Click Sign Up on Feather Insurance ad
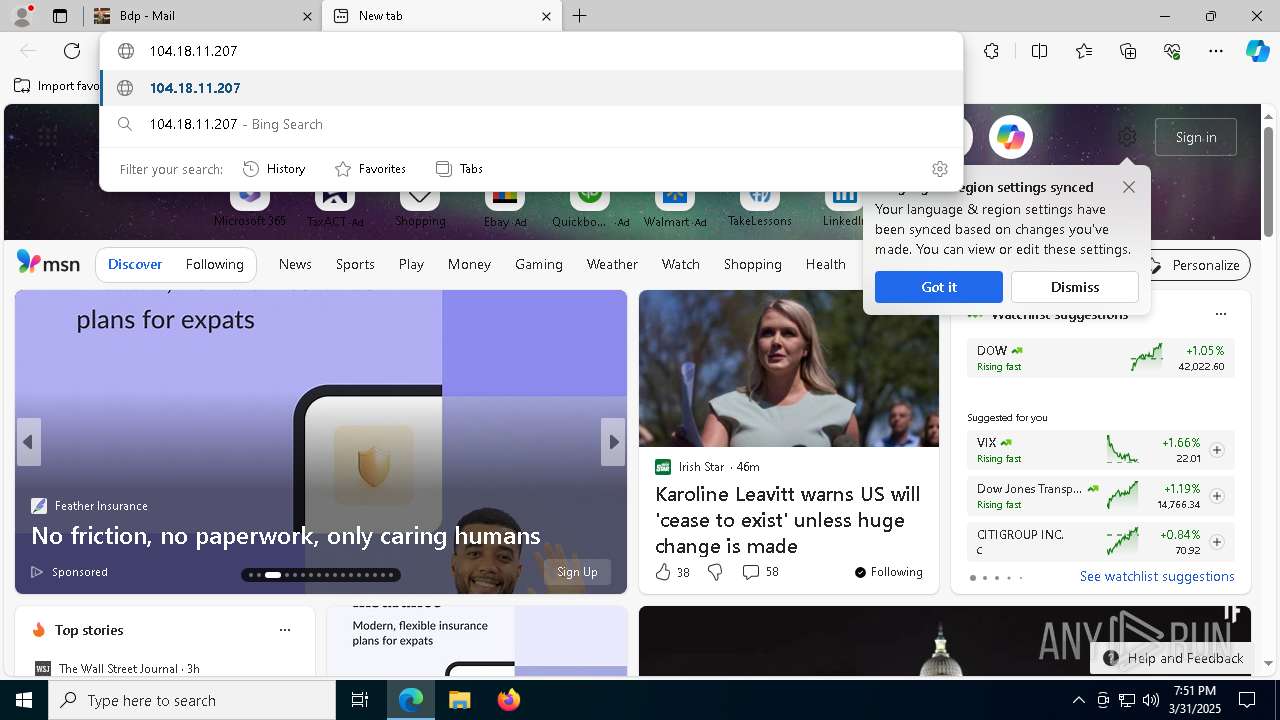The height and width of the screenshot is (720, 1280). pos(577,572)
